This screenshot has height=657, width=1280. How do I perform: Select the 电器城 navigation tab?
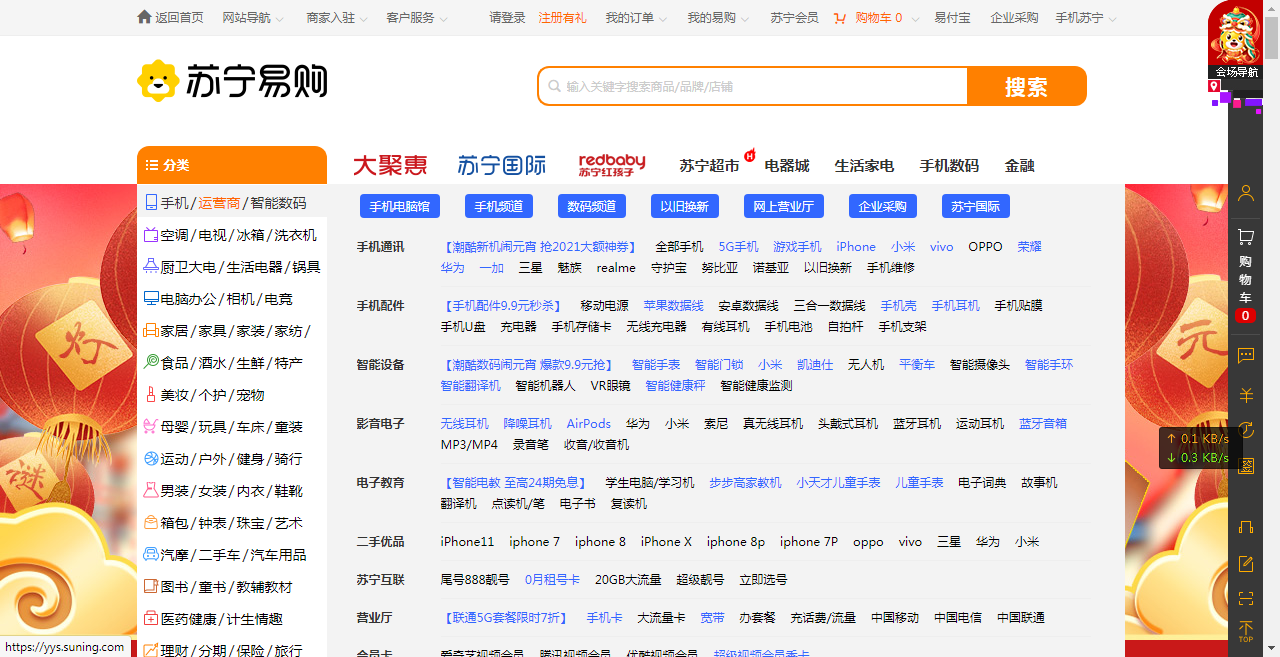pyautogui.click(x=786, y=165)
